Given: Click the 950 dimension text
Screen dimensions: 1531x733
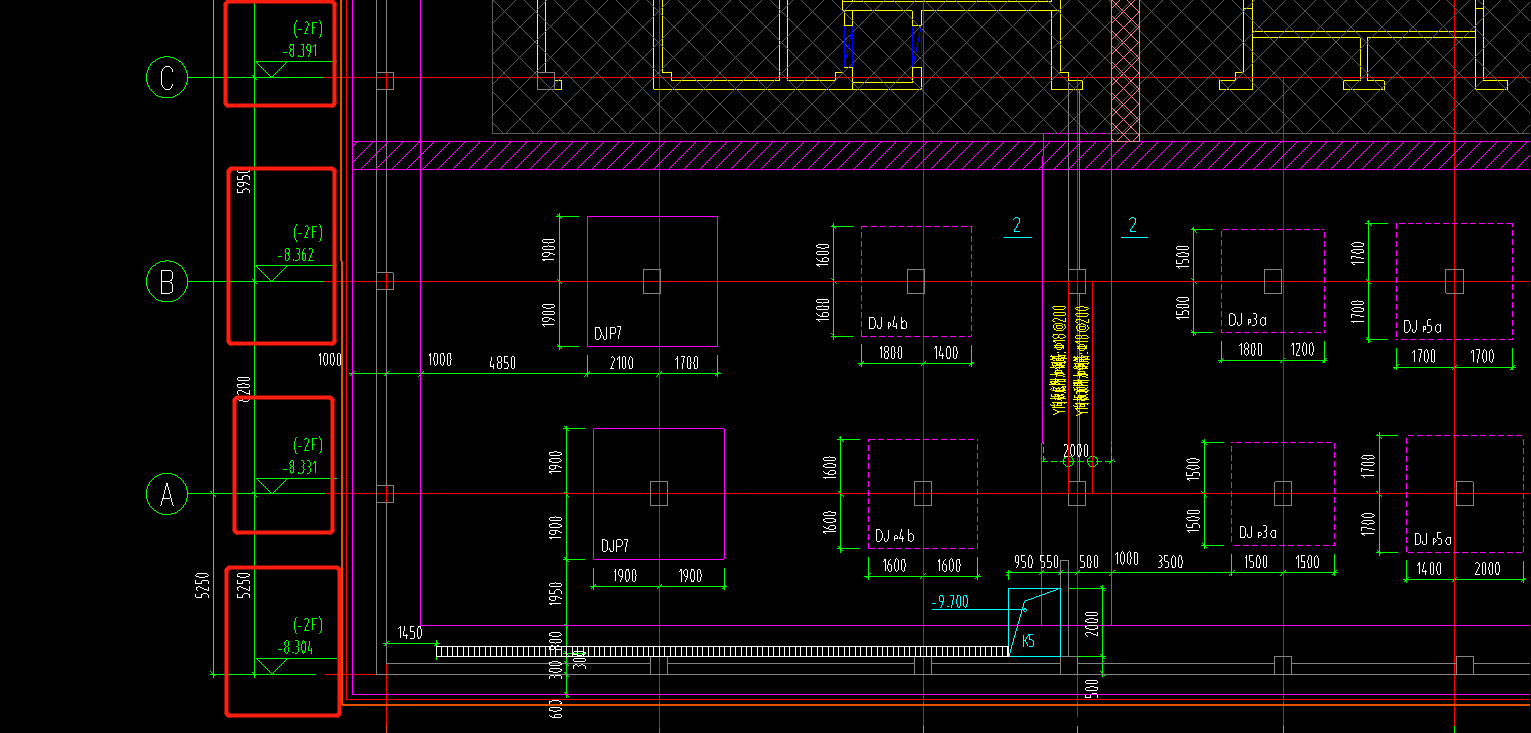Looking at the screenshot, I should click(x=1023, y=562).
